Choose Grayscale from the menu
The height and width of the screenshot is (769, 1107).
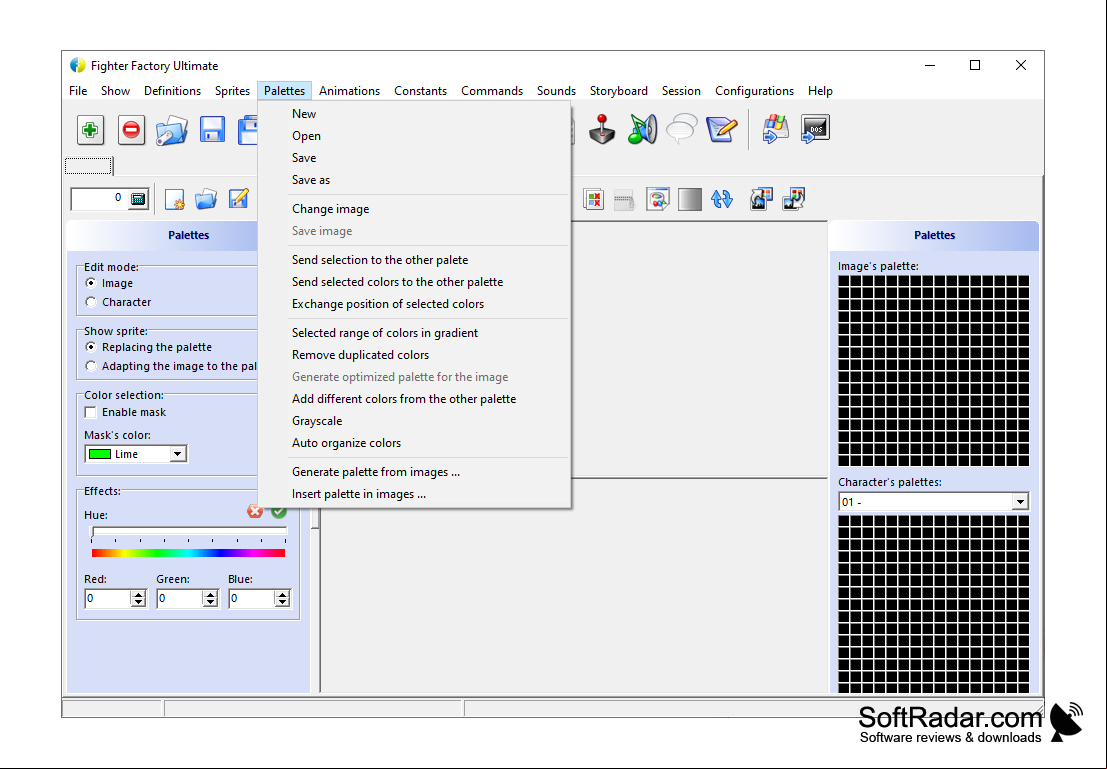pyautogui.click(x=414, y=421)
